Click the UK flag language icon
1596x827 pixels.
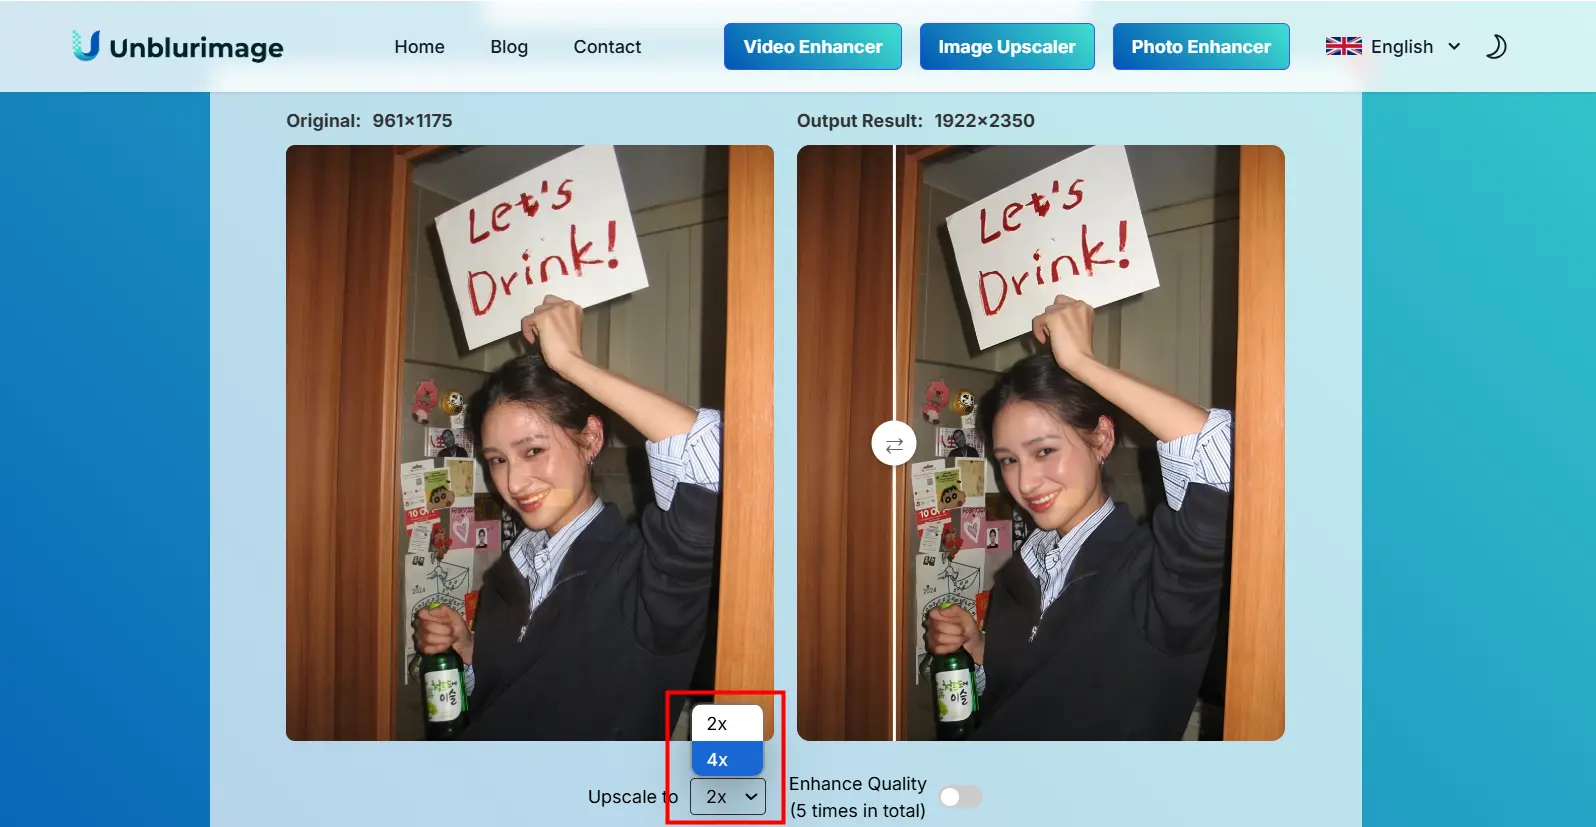[x=1343, y=47]
